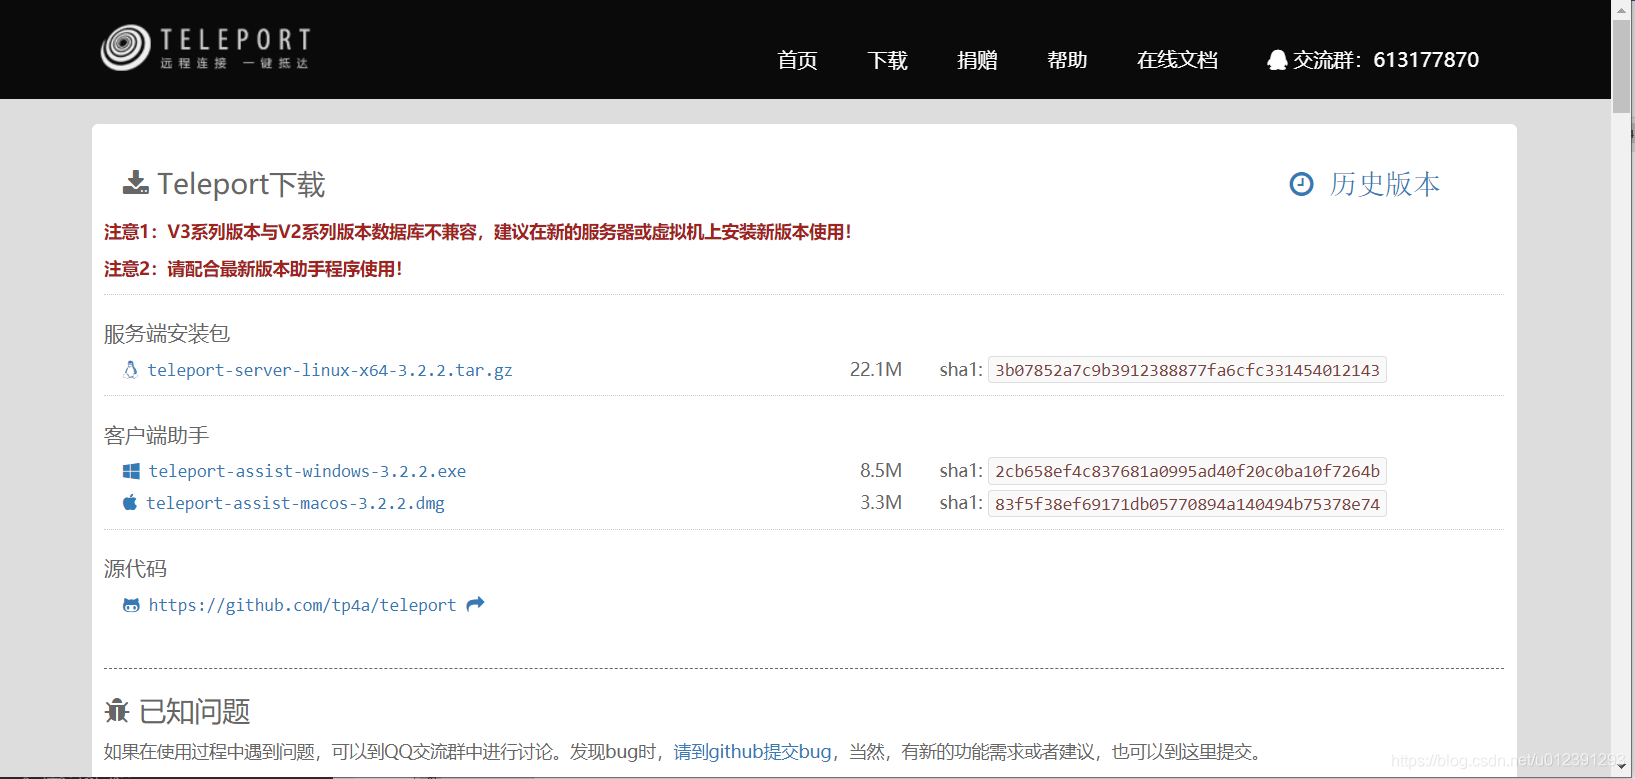Select the macOS assist sha1 hash 83f5f38e…
Screen dimensions: 1635x779
click(x=1187, y=503)
